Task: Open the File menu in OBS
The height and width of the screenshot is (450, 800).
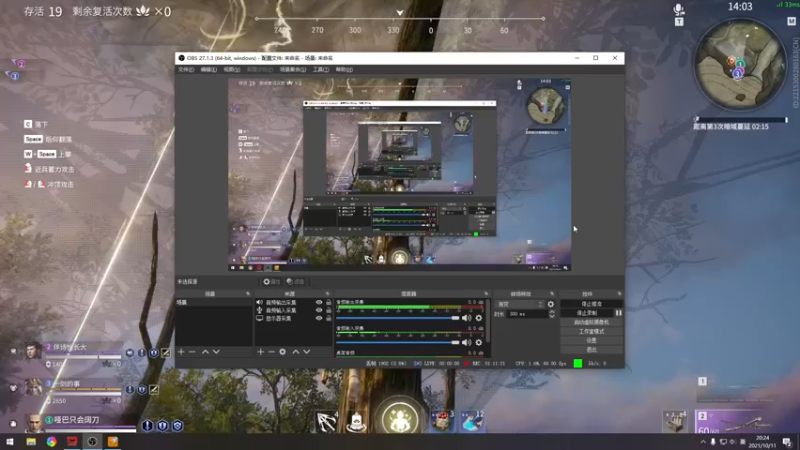Action: coord(186,69)
